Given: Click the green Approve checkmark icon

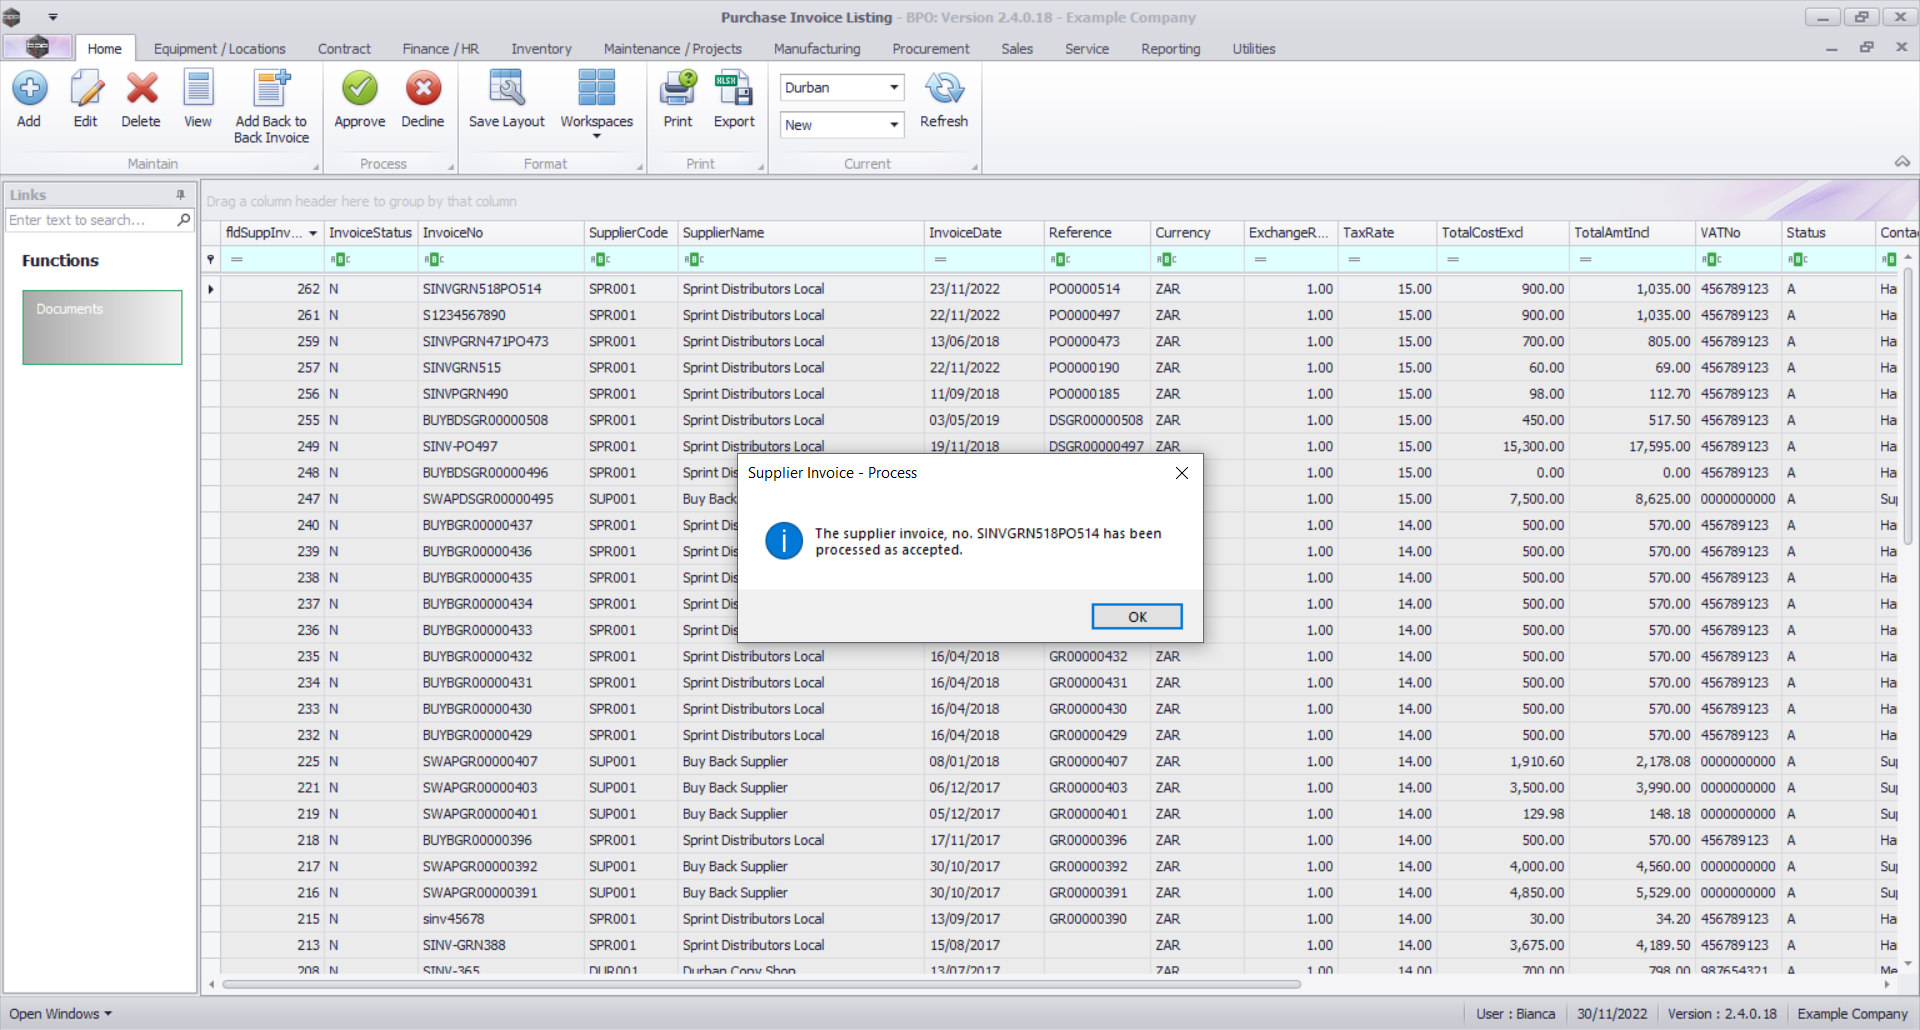Looking at the screenshot, I should tap(359, 90).
